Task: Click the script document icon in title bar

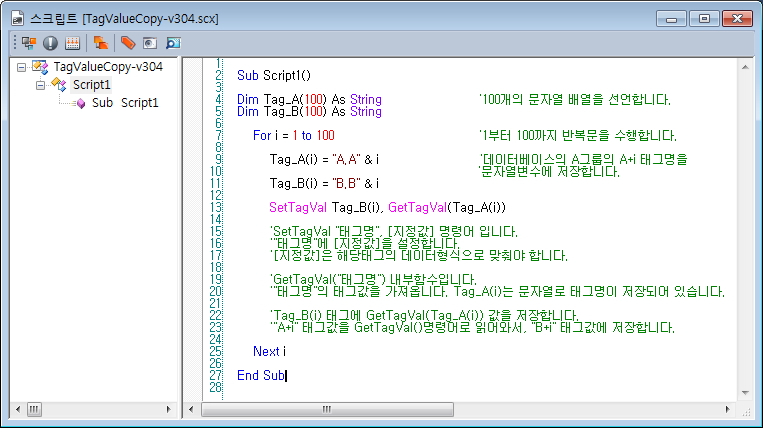Action: pos(18,18)
